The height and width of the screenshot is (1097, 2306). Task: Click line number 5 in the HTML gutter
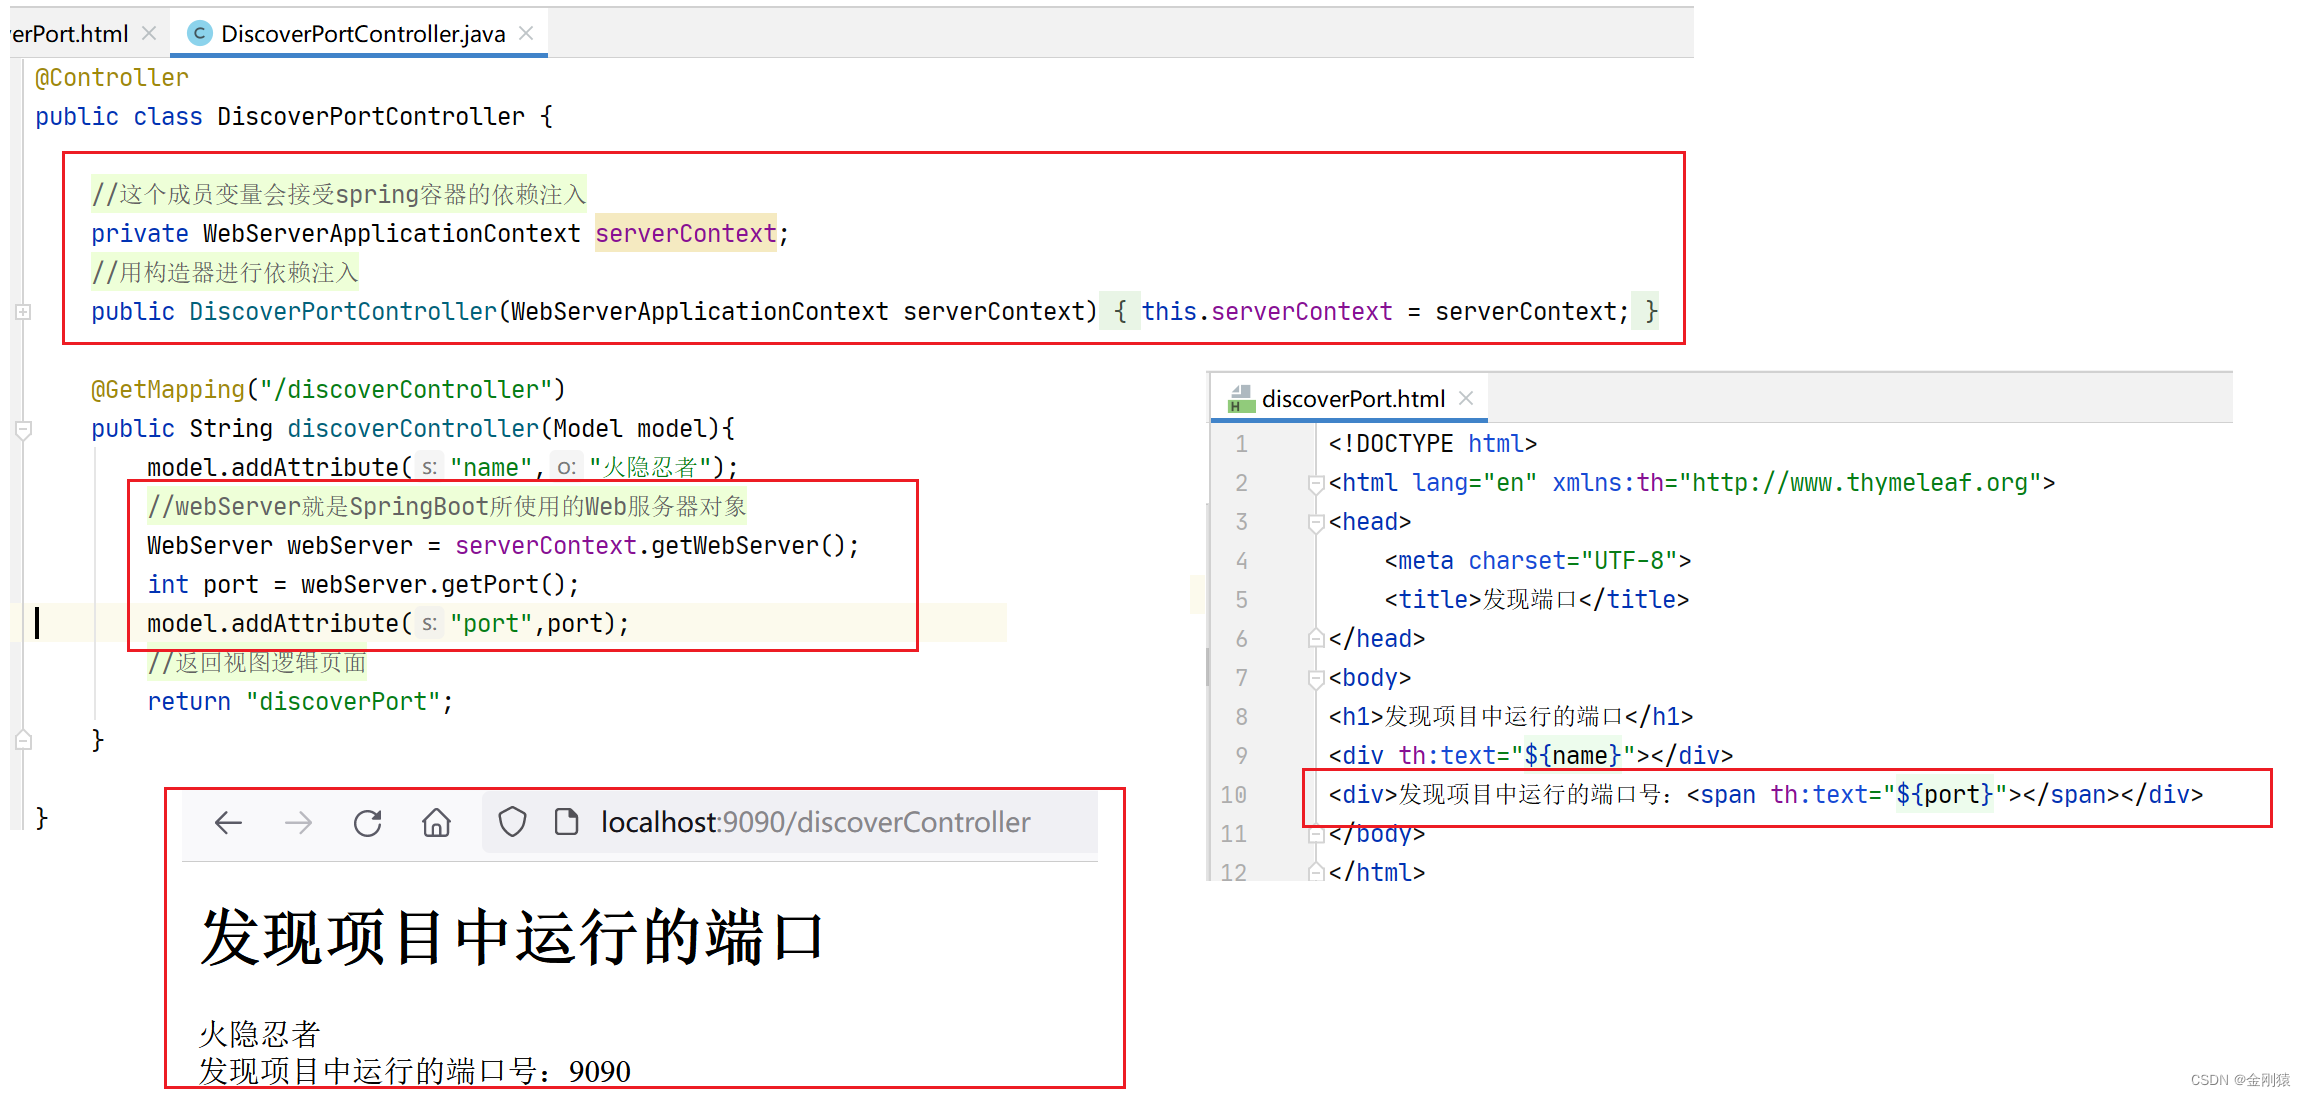1241,600
